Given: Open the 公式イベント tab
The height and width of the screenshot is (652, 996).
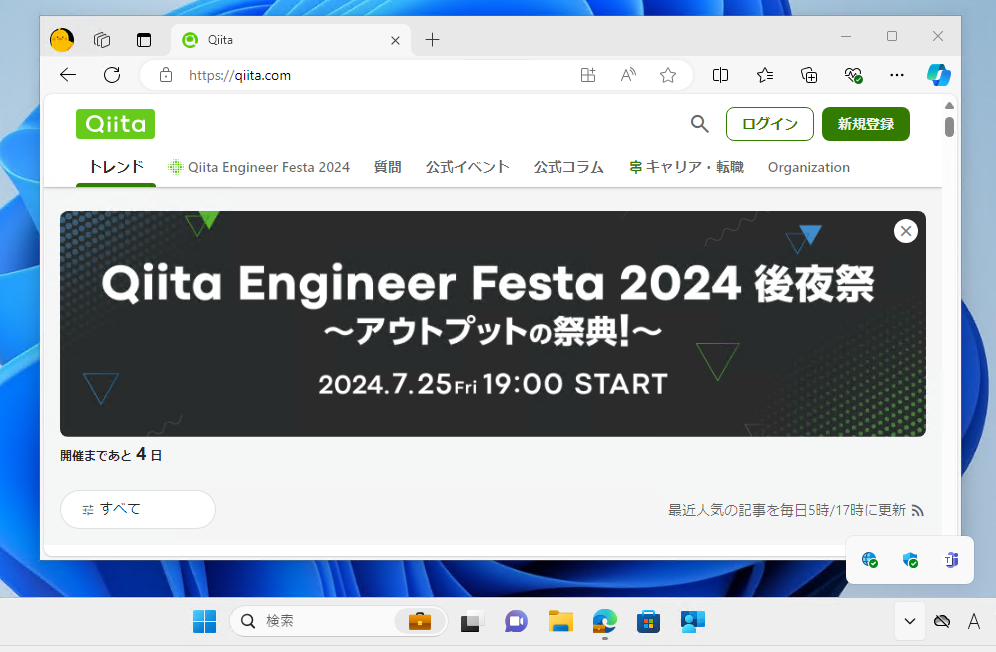Looking at the screenshot, I should tap(468, 167).
